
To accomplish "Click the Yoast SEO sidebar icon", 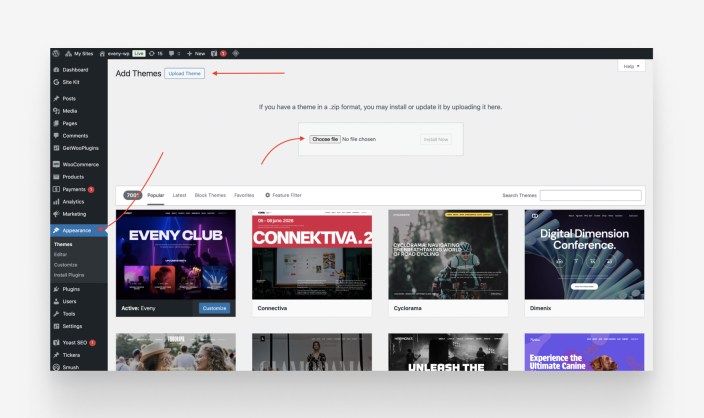I will point(56,343).
